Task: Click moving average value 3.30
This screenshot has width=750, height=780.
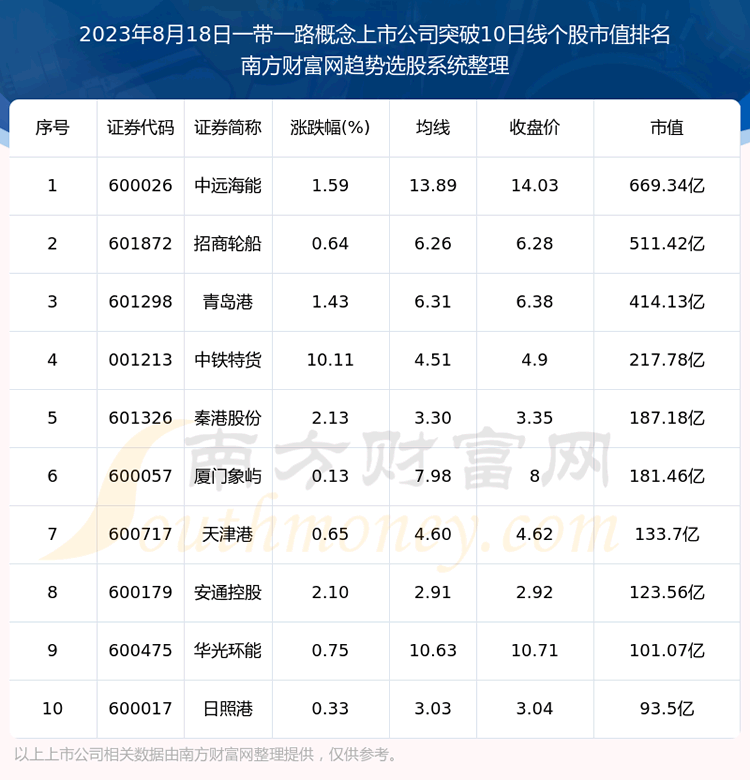Action: click(433, 418)
